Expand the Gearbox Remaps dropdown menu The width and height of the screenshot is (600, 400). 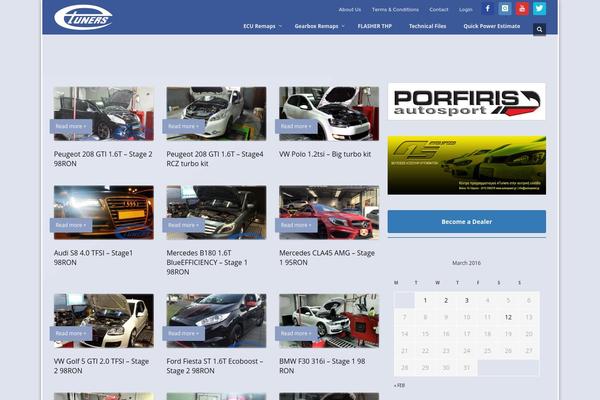320,26
